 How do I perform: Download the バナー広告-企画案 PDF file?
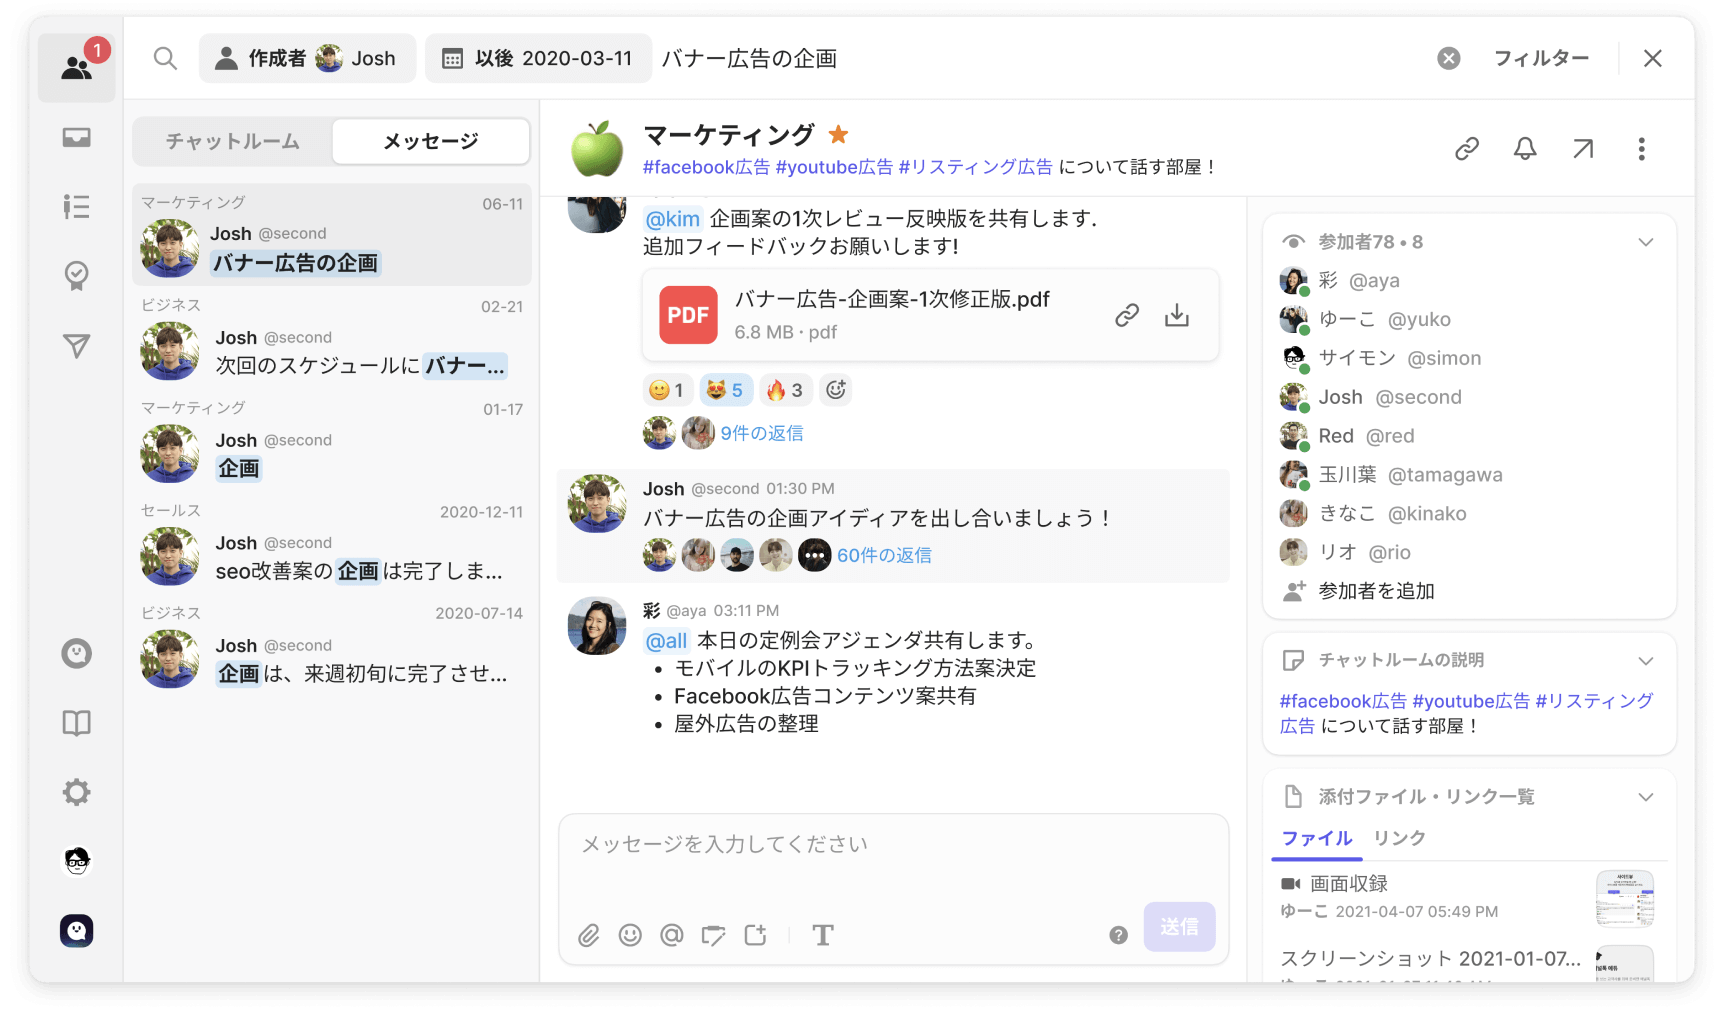1177,316
